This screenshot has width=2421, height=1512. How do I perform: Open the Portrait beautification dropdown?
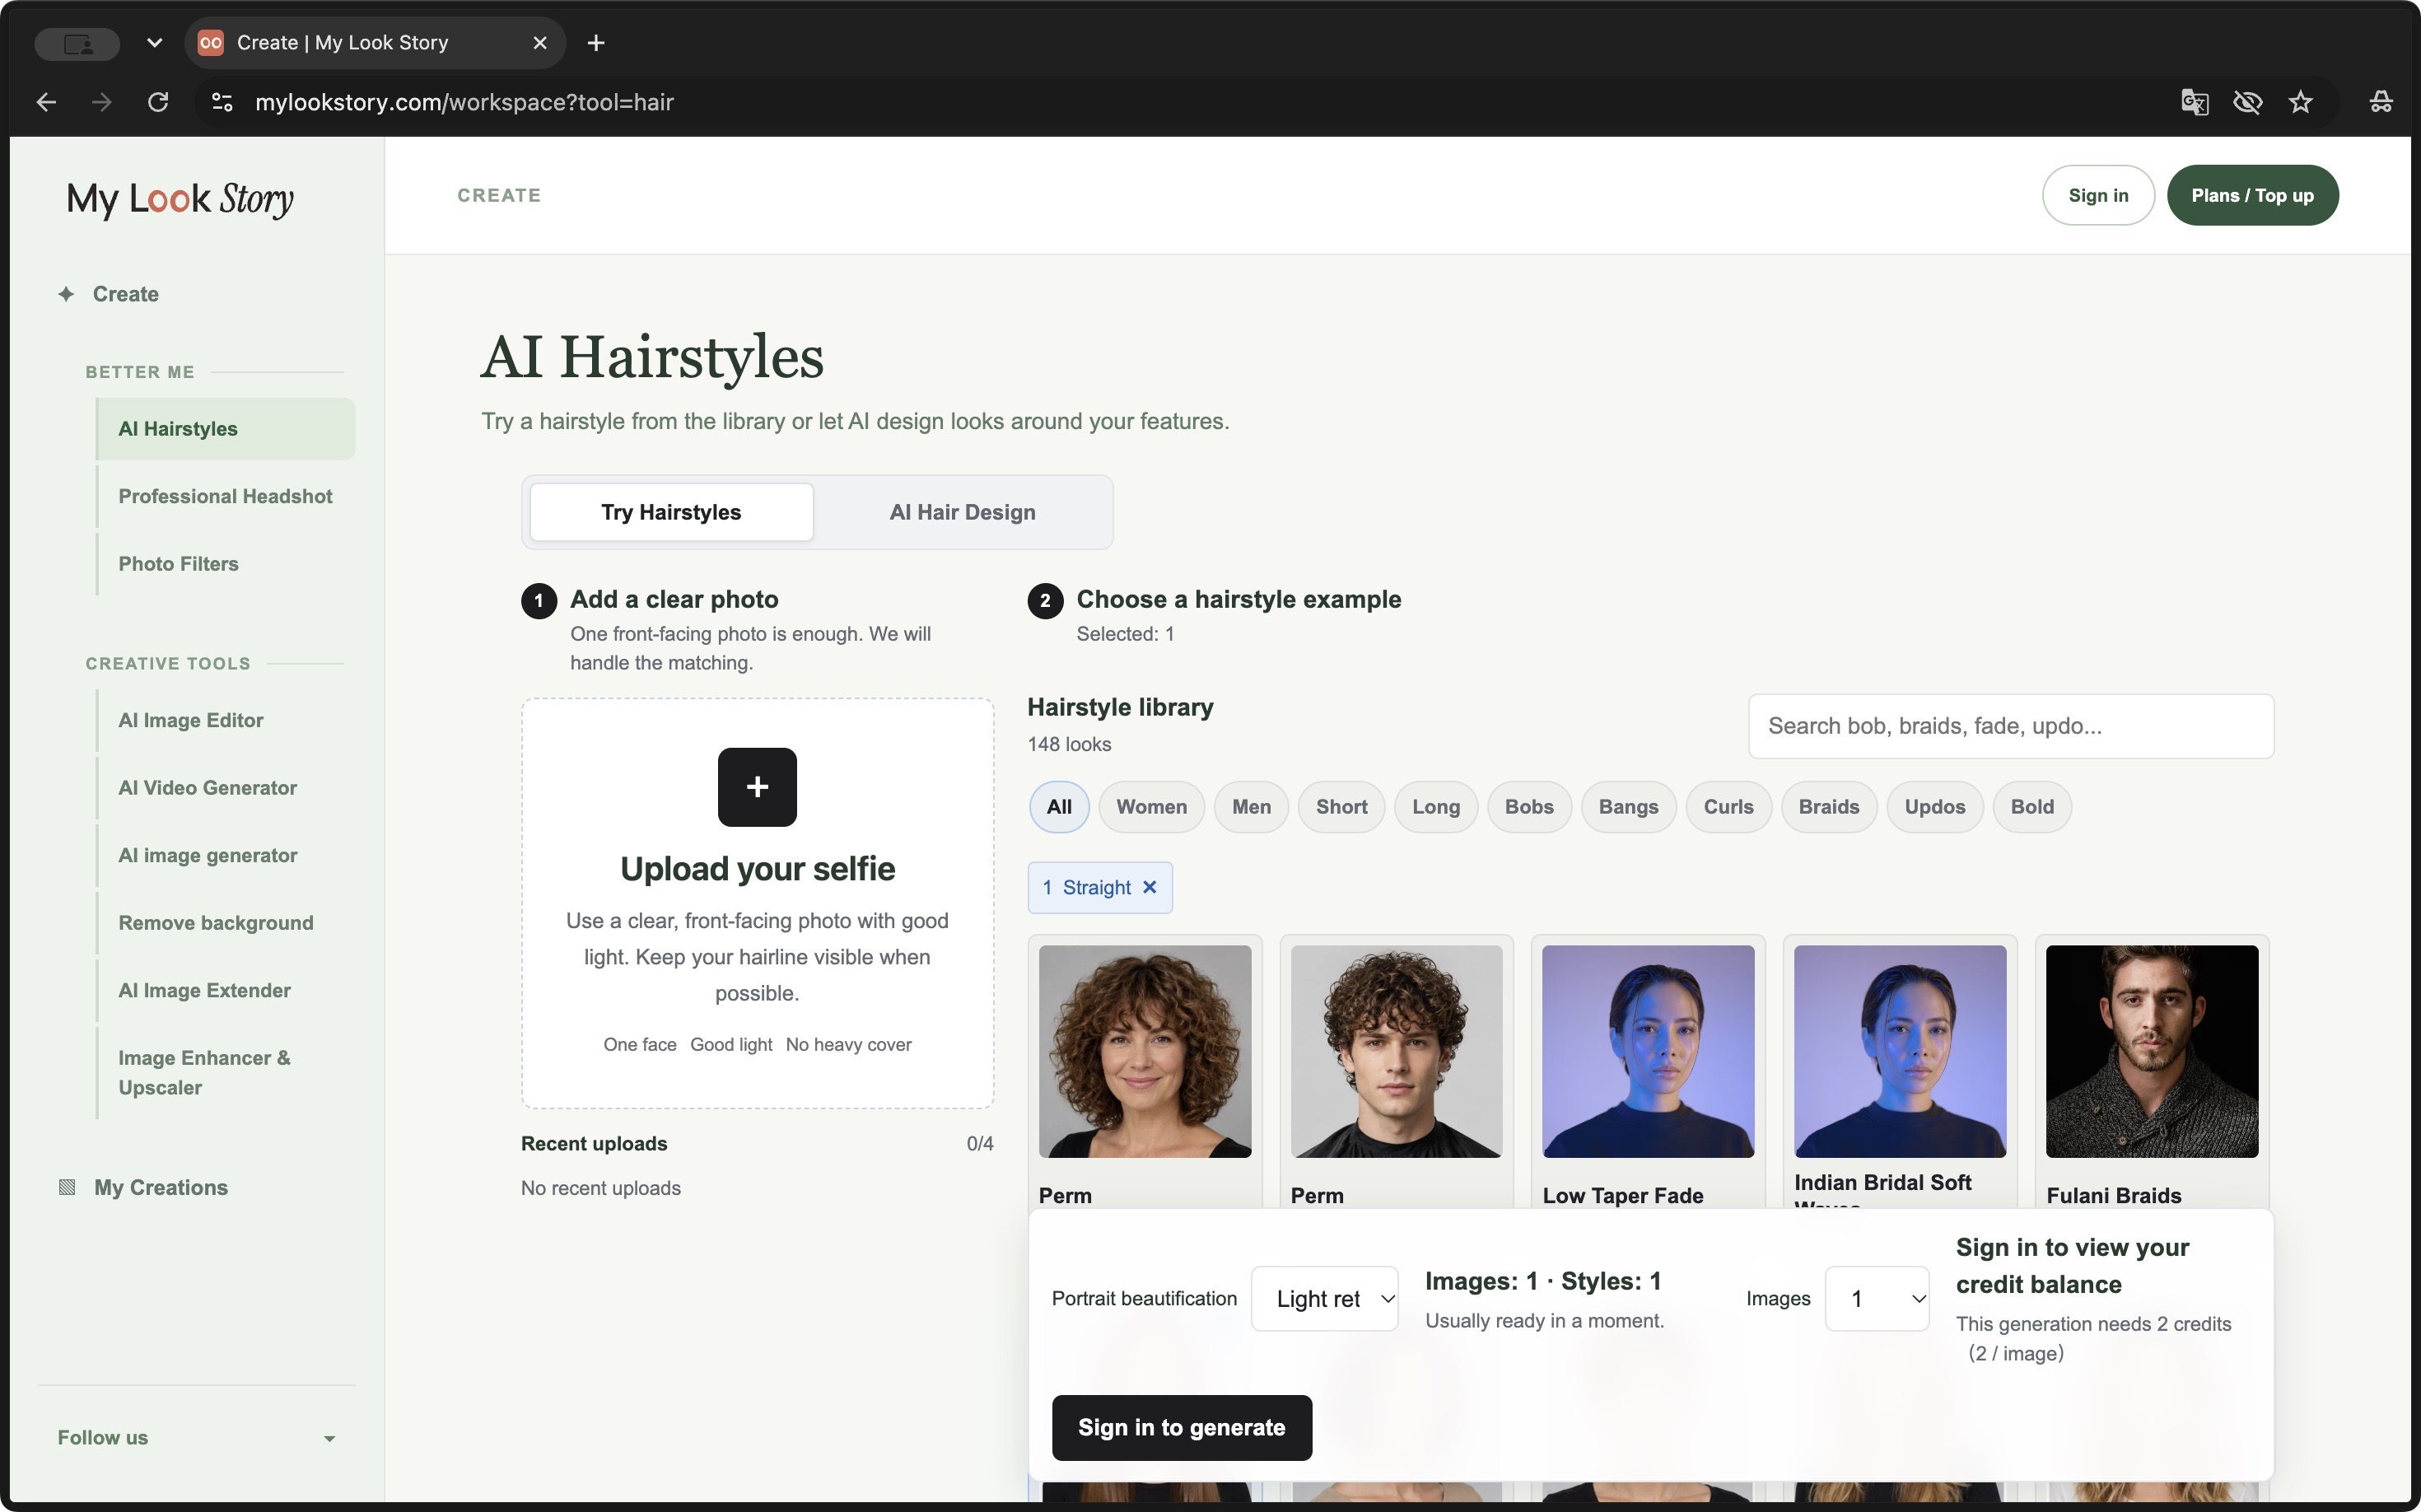(x=1325, y=1299)
